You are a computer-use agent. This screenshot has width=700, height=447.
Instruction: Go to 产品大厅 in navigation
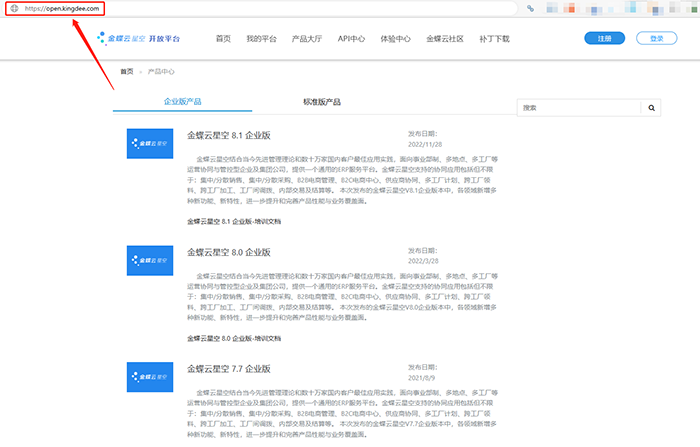(307, 39)
